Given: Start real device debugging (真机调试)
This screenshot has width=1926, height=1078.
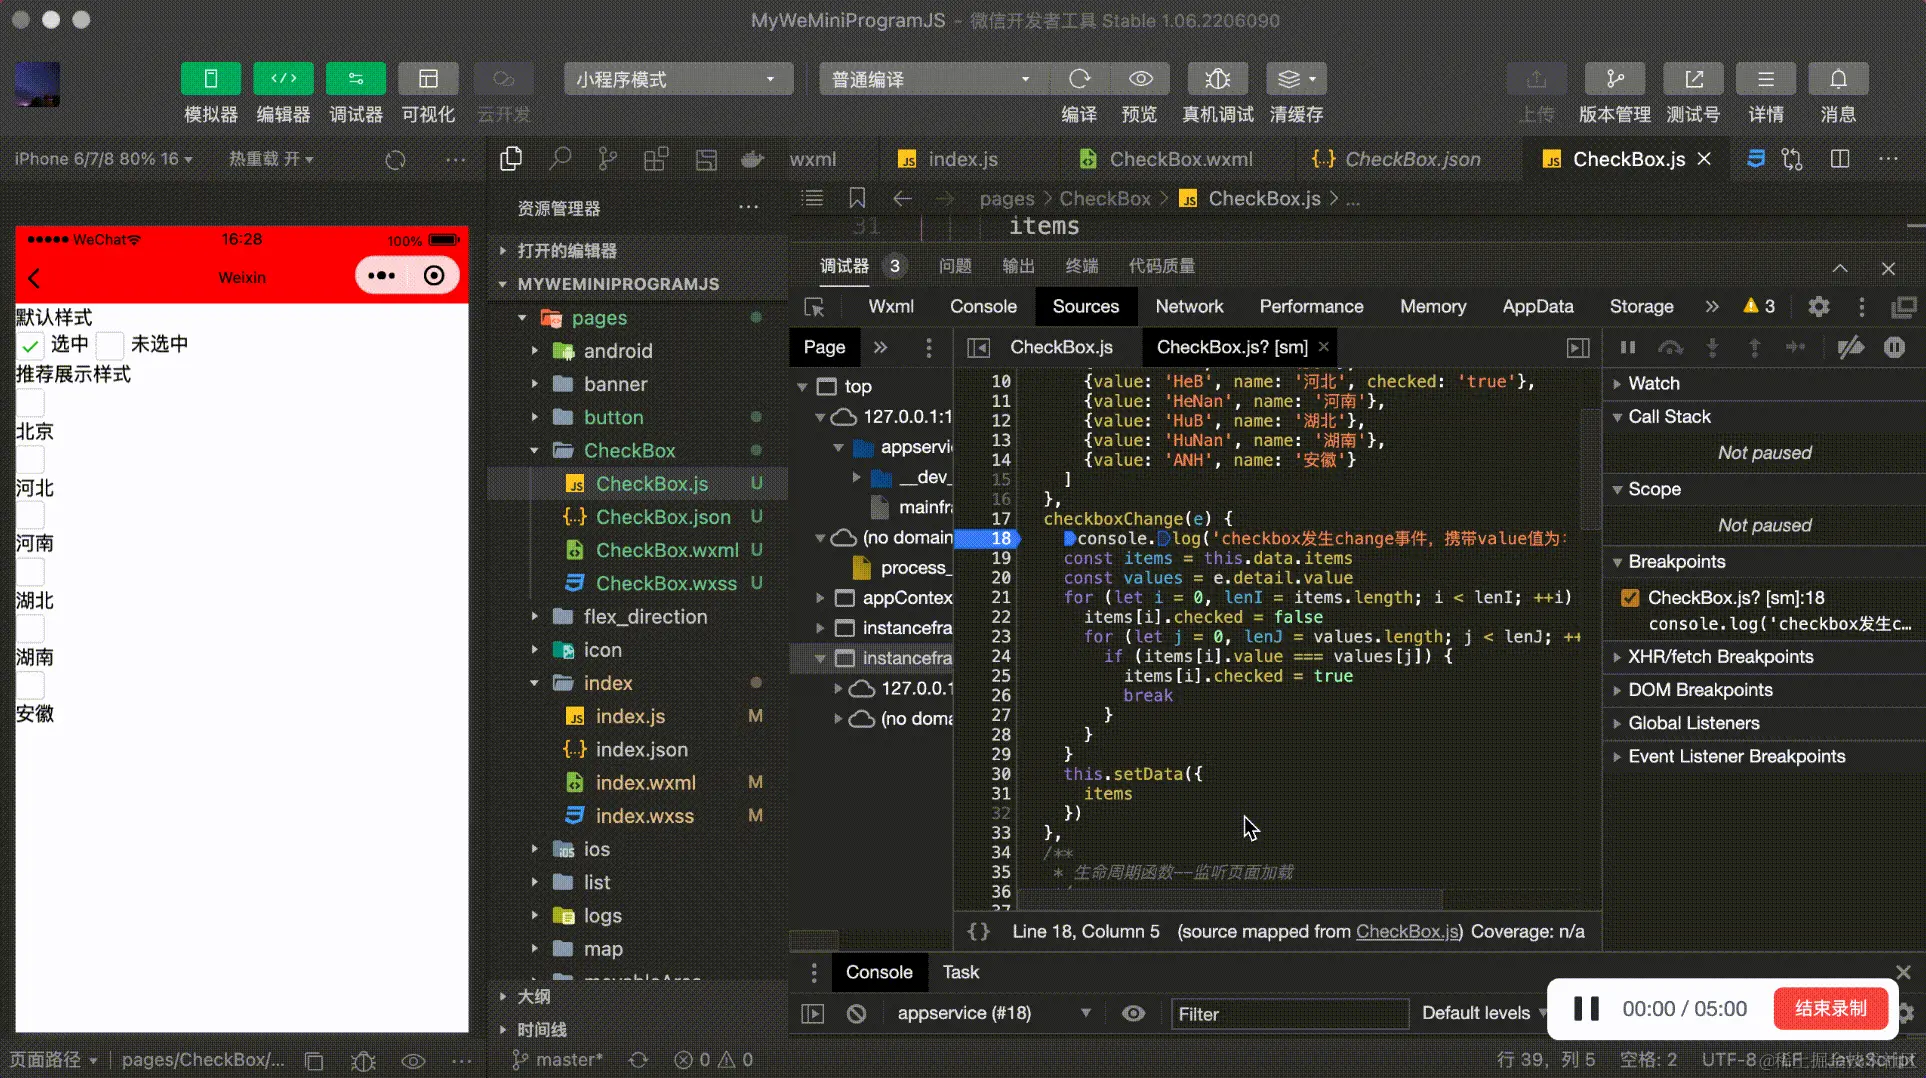Looking at the screenshot, I should (1217, 79).
